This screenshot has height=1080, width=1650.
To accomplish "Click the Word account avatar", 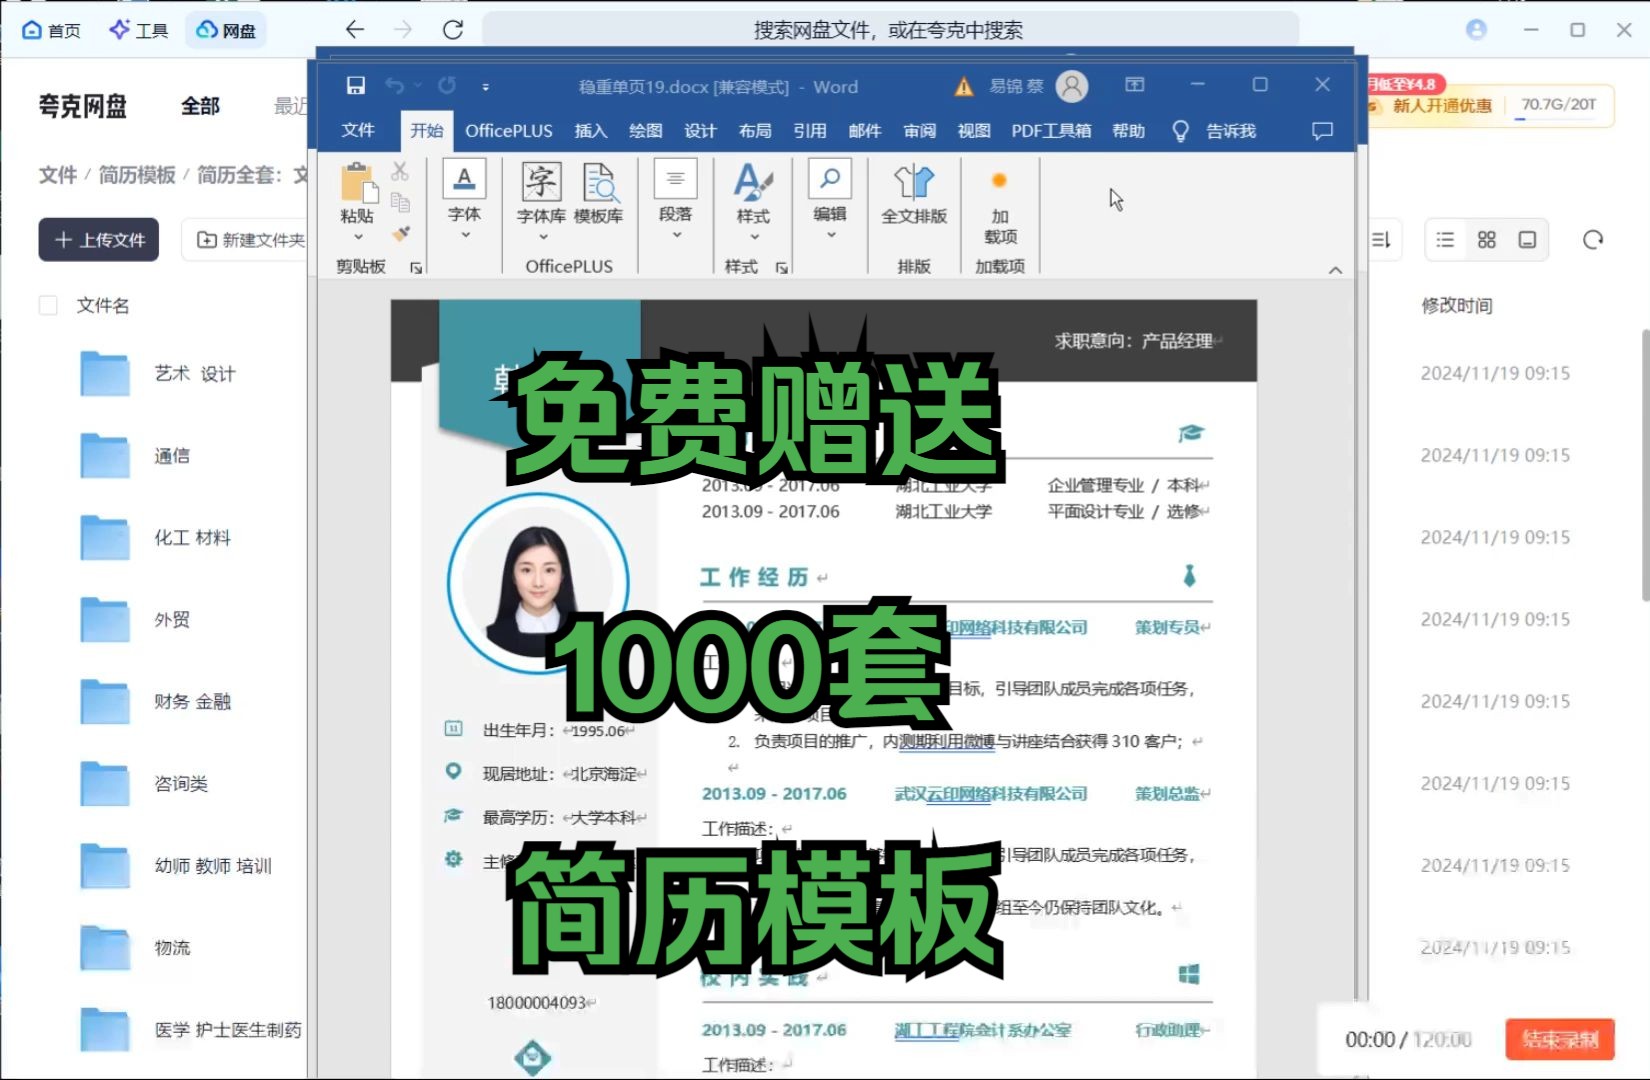I will (x=1072, y=87).
